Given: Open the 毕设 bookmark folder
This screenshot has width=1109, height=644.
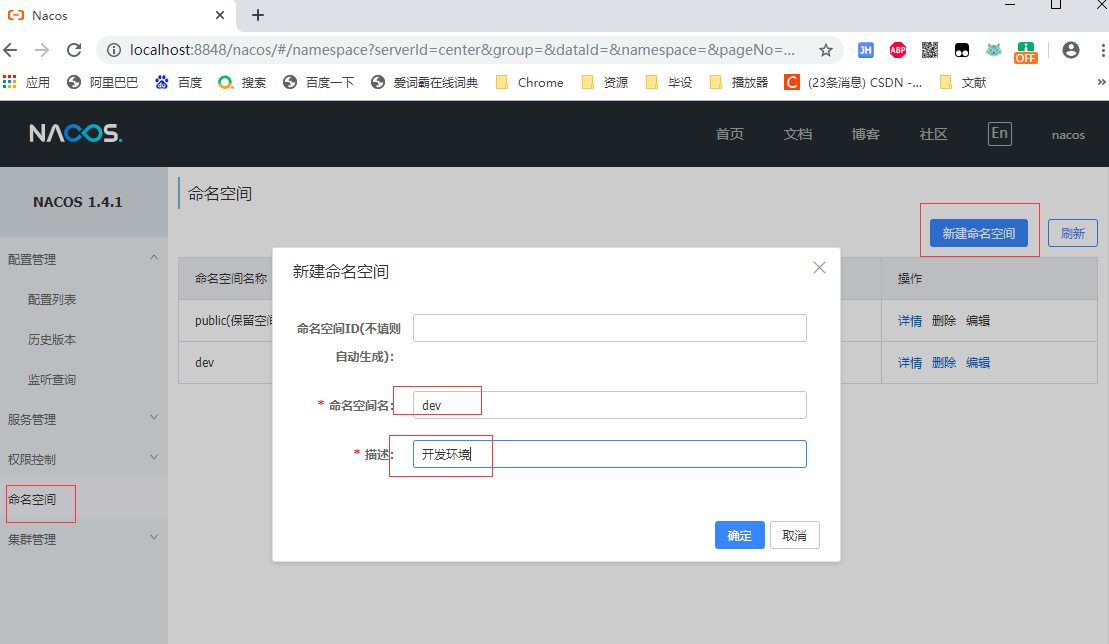Looking at the screenshot, I should (x=668, y=83).
